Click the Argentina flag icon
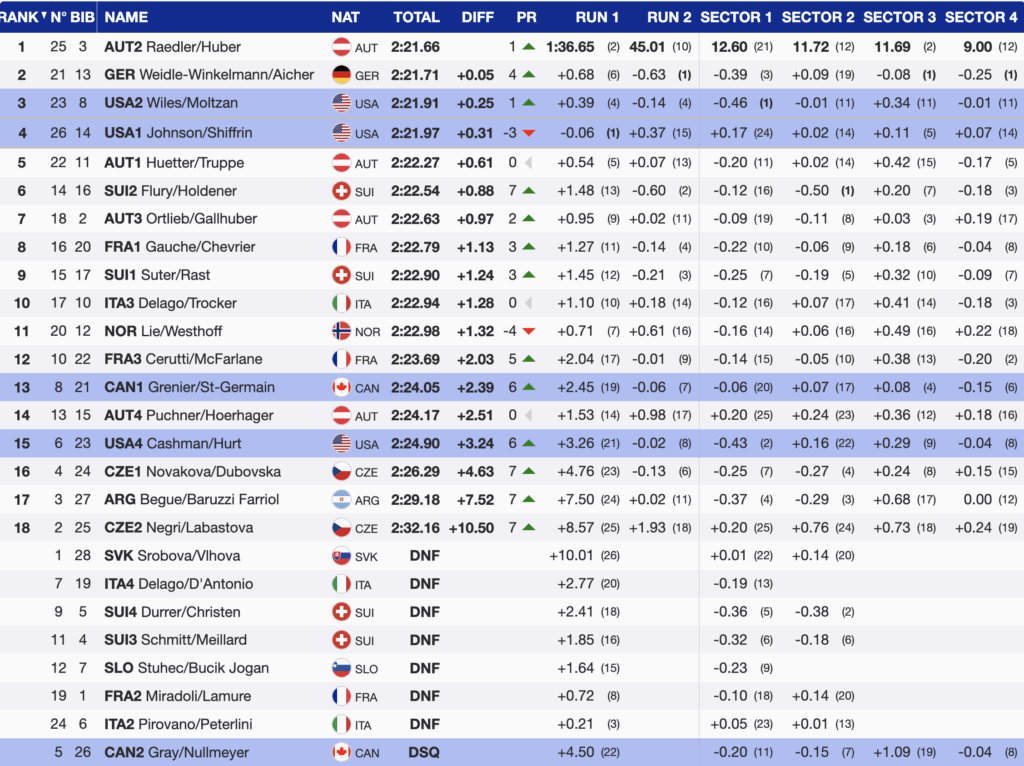The width and height of the screenshot is (1024, 766). point(341,500)
